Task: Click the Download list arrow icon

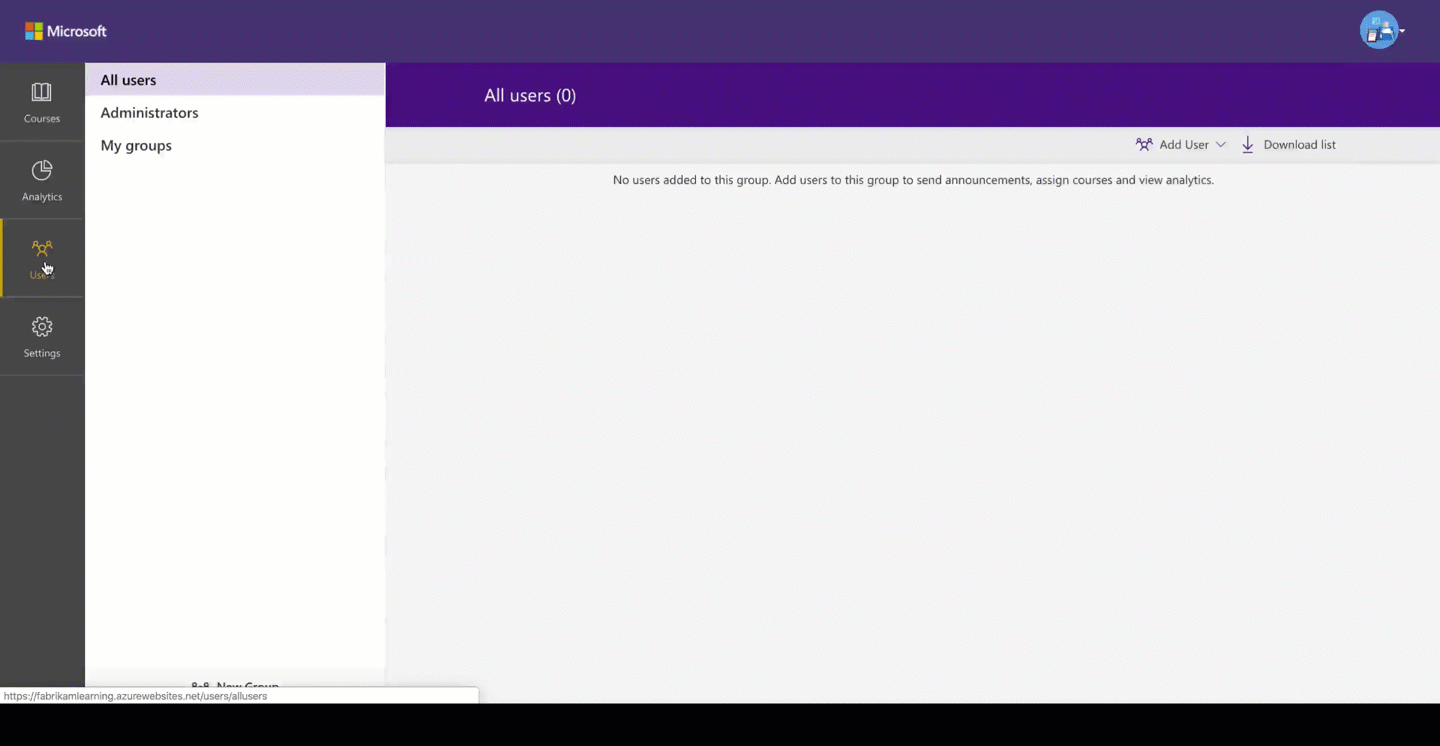Action: 1247,144
